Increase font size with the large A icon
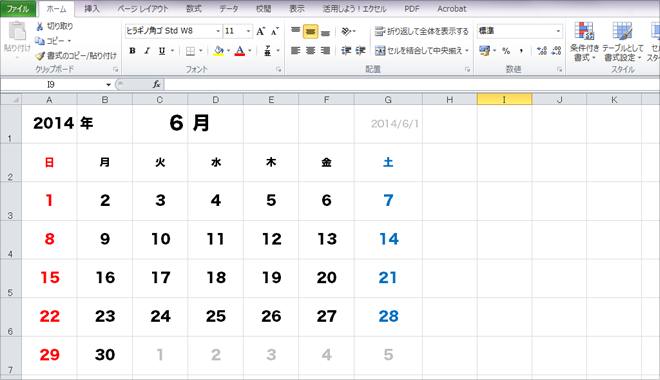660x380 pixels. [261, 31]
